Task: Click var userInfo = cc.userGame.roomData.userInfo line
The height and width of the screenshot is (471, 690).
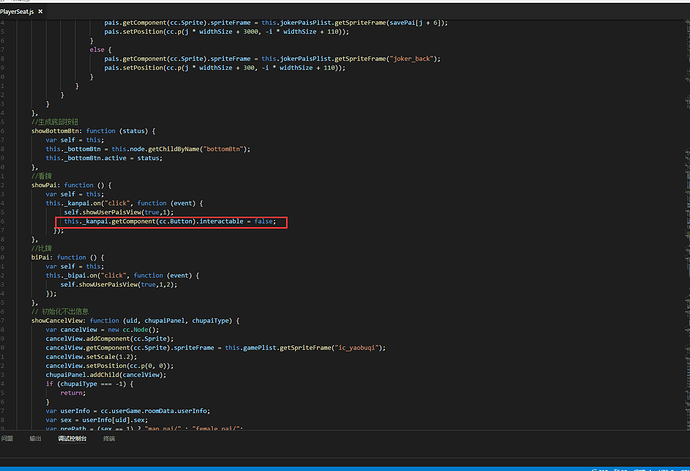Action: click(128, 411)
